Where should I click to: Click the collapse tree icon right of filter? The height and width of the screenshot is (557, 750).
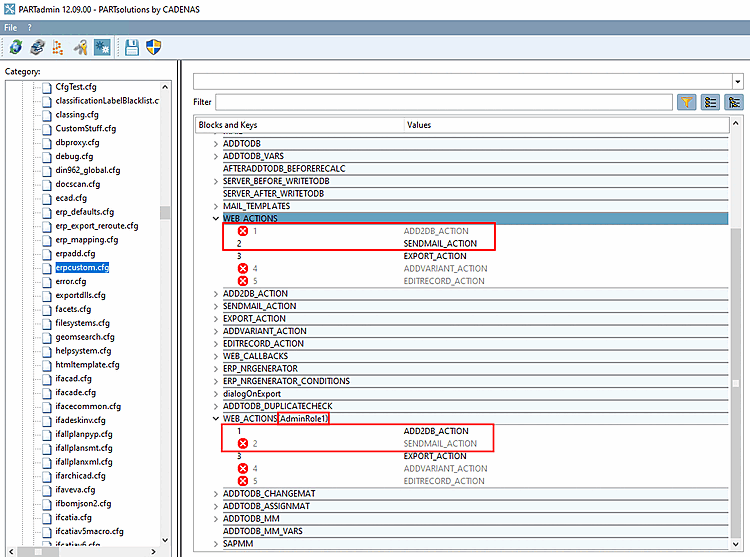(734, 102)
